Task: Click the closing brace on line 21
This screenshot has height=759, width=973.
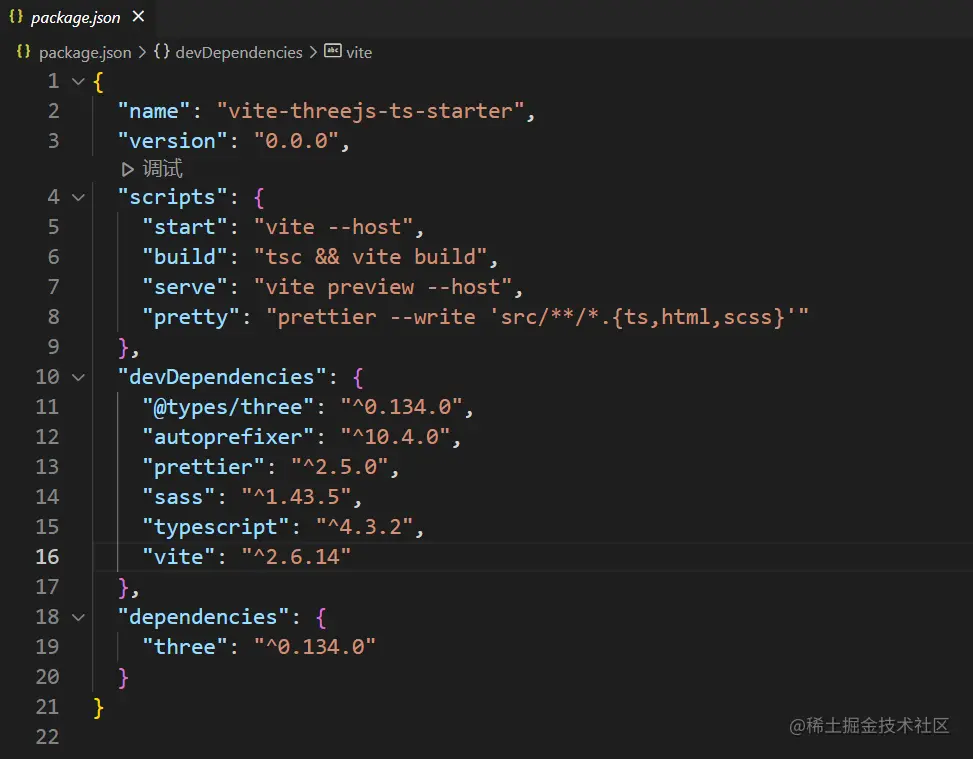Action: pos(98,707)
